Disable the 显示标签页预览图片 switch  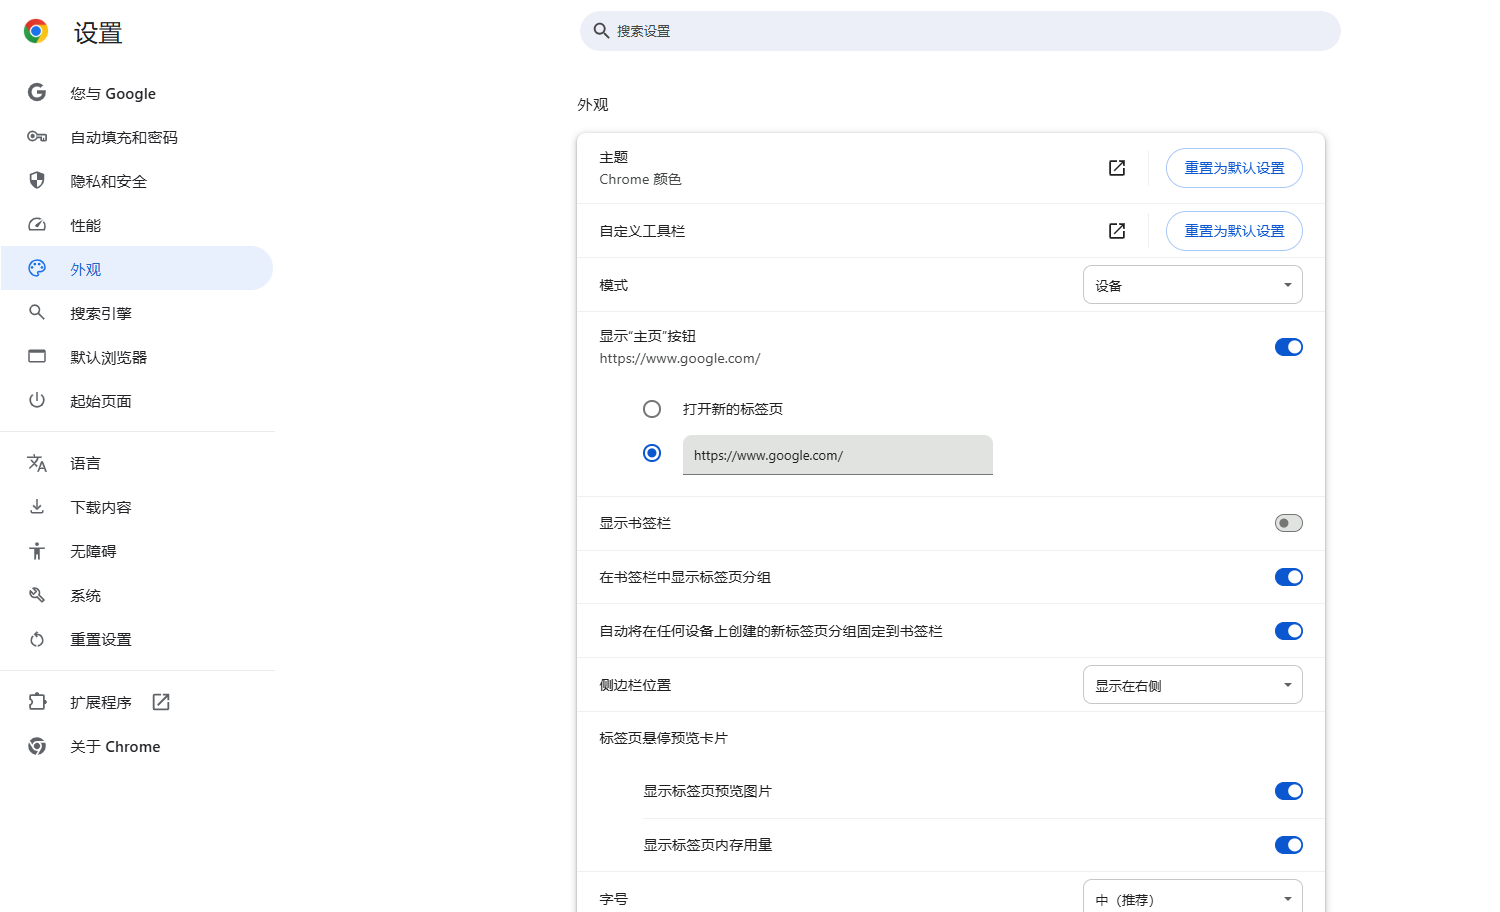pyautogui.click(x=1288, y=791)
